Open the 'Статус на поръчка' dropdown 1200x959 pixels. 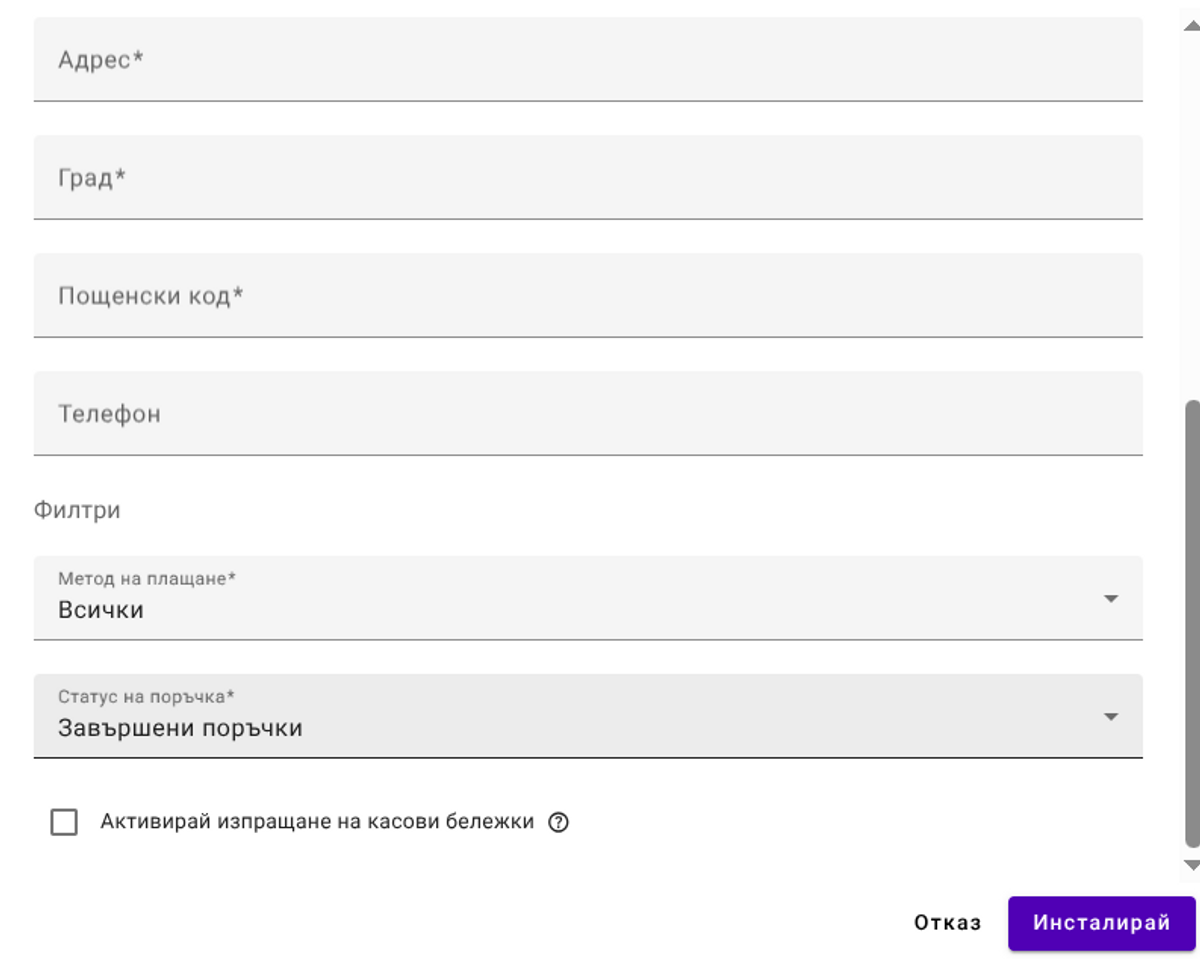click(x=587, y=716)
